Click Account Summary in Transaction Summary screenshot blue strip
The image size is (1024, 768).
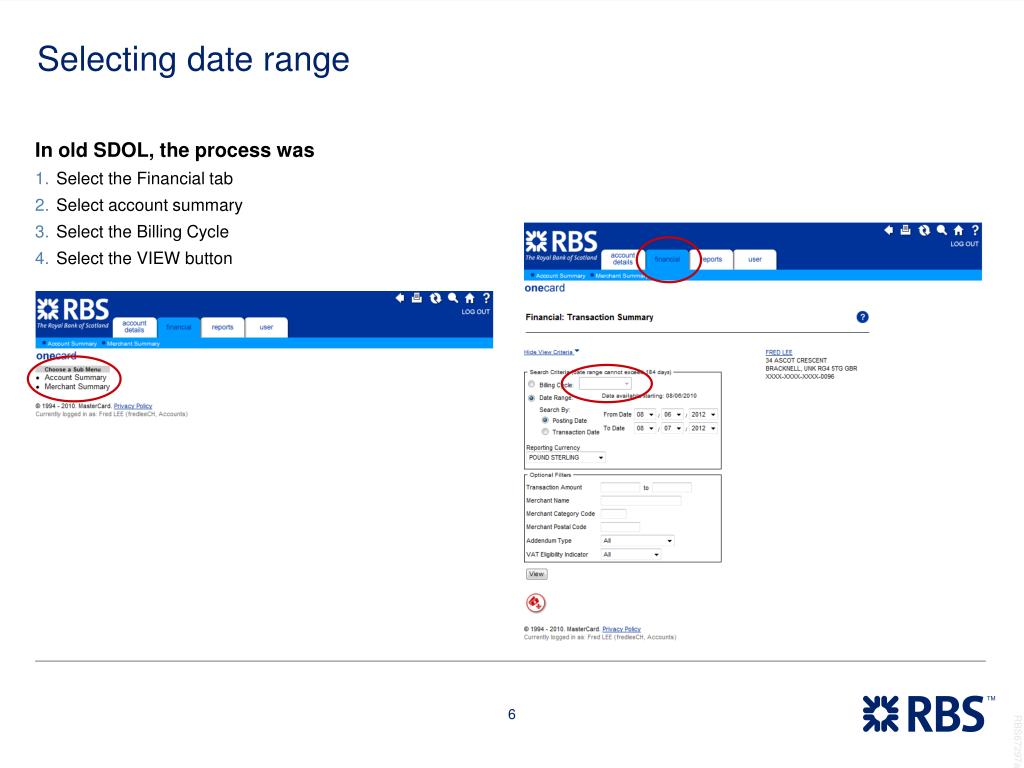pos(560,276)
